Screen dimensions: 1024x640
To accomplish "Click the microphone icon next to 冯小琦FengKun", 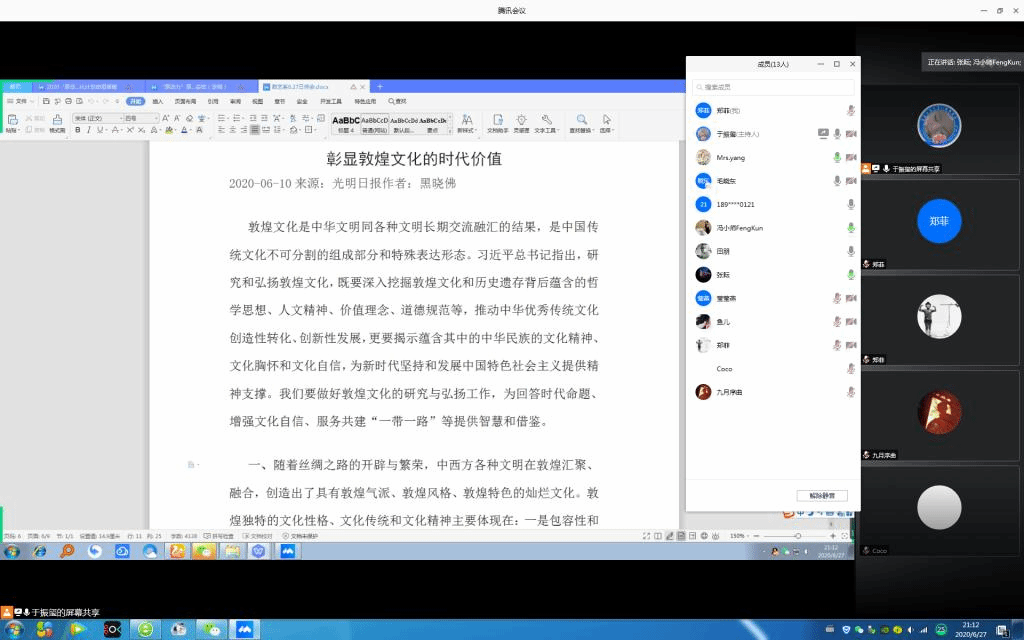I will point(851,228).
